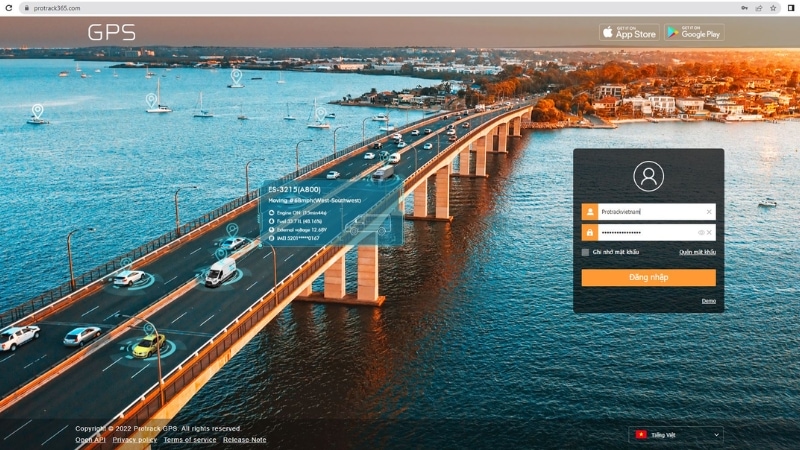Clear the username field with X icon
The width and height of the screenshot is (800, 450).
(x=709, y=212)
